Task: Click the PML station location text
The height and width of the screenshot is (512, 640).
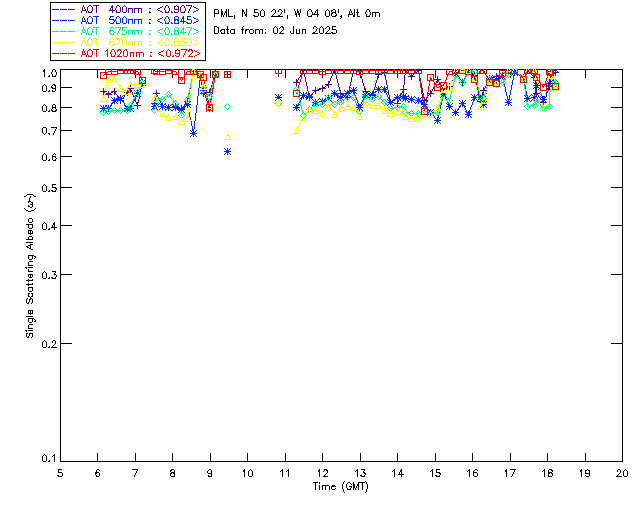Action: 297,13
